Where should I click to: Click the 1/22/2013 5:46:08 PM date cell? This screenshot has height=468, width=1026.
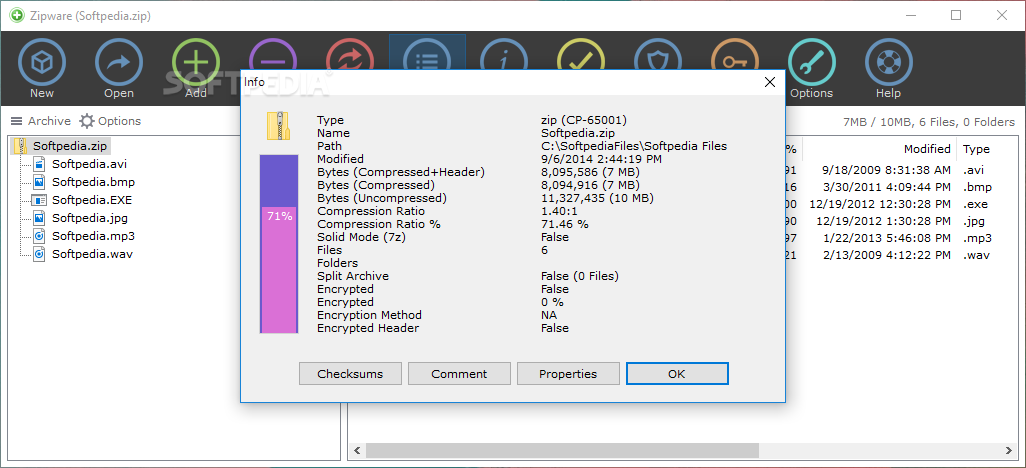[x=886, y=238]
